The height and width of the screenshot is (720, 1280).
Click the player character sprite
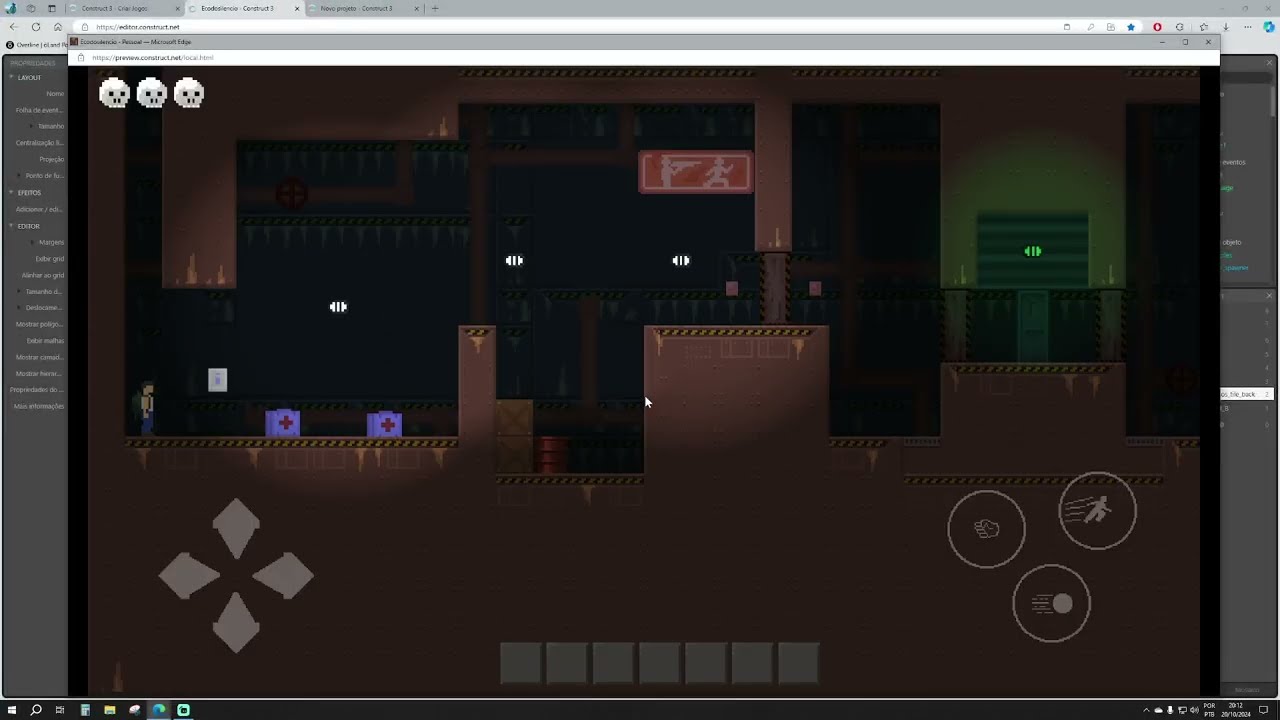(147, 409)
